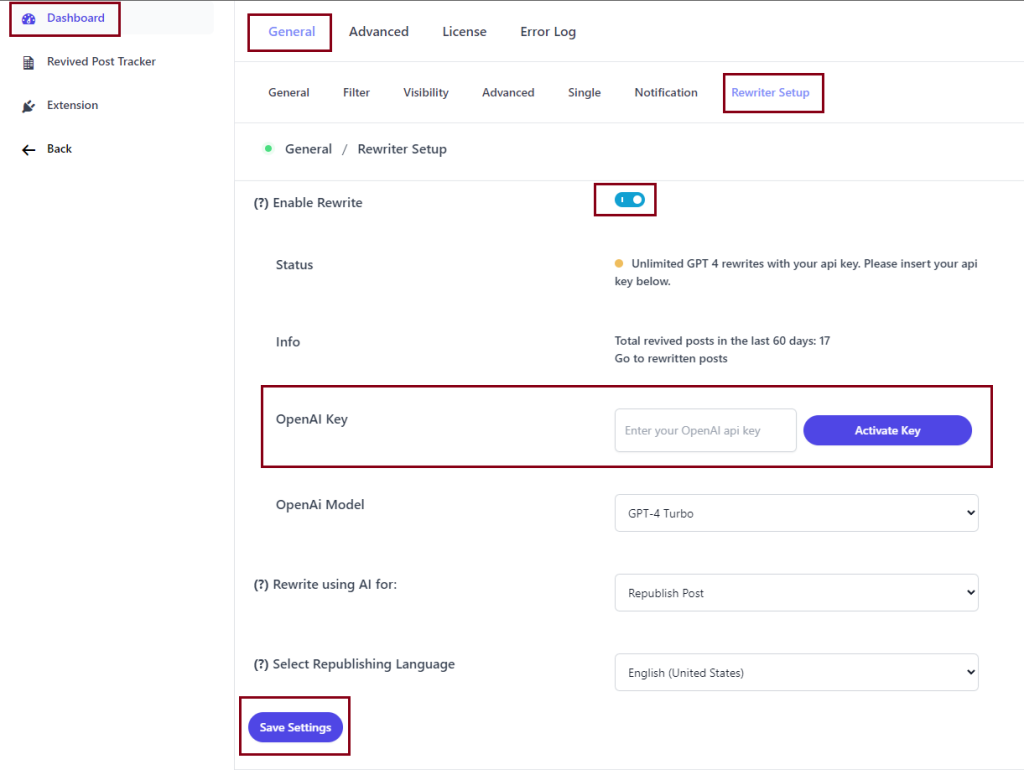Image resolution: width=1024 pixels, height=770 pixels.
Task: Open the OpenAi Model dropdown
Action: 796,513
